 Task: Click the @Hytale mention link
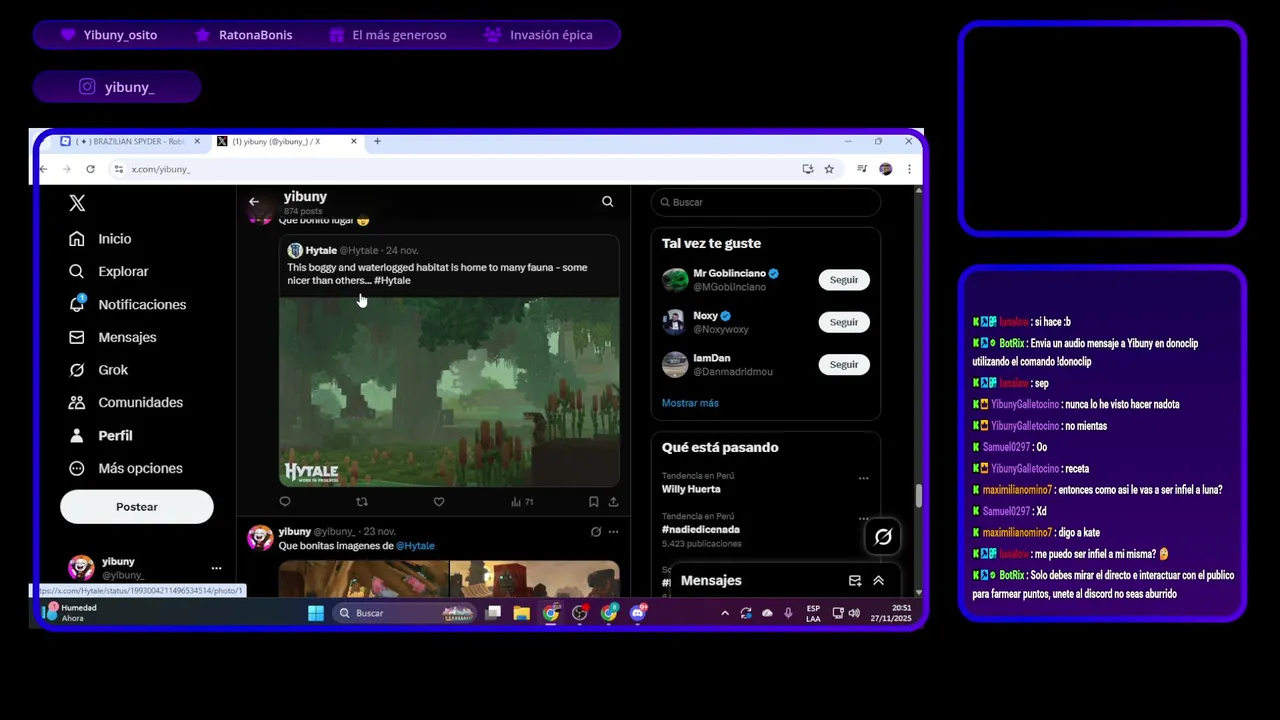pos(415,546)
